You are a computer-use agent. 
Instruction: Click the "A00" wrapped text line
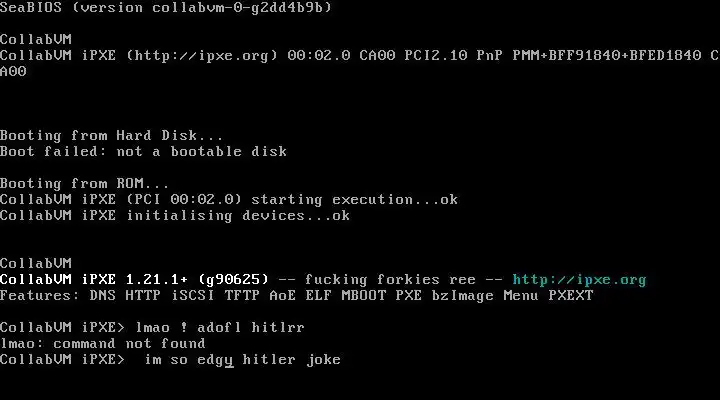[13, 72]
